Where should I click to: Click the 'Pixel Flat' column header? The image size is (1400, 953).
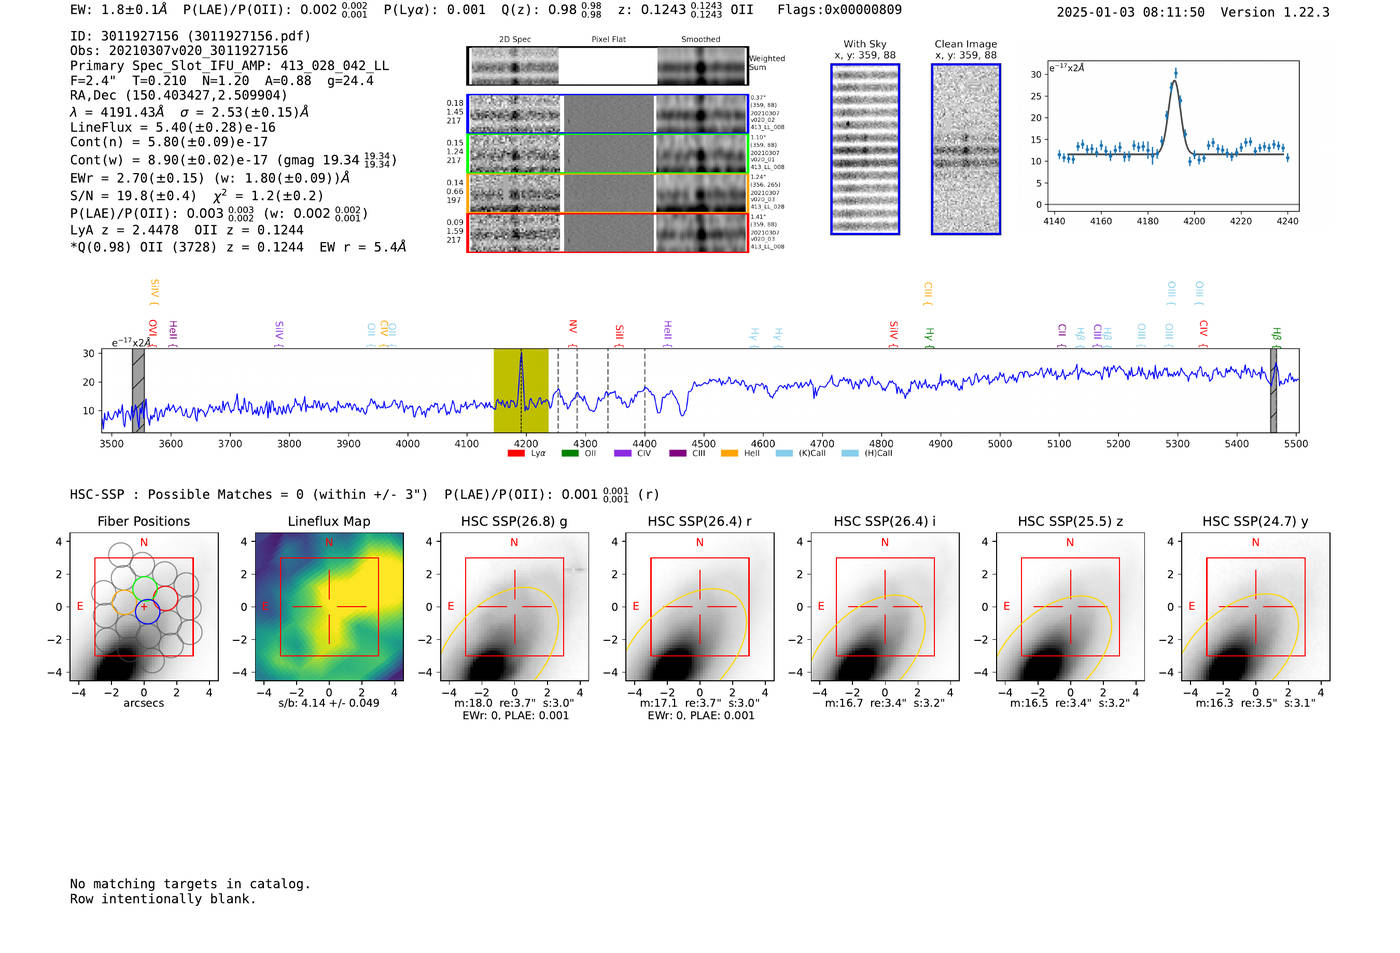tap(608, 40)
